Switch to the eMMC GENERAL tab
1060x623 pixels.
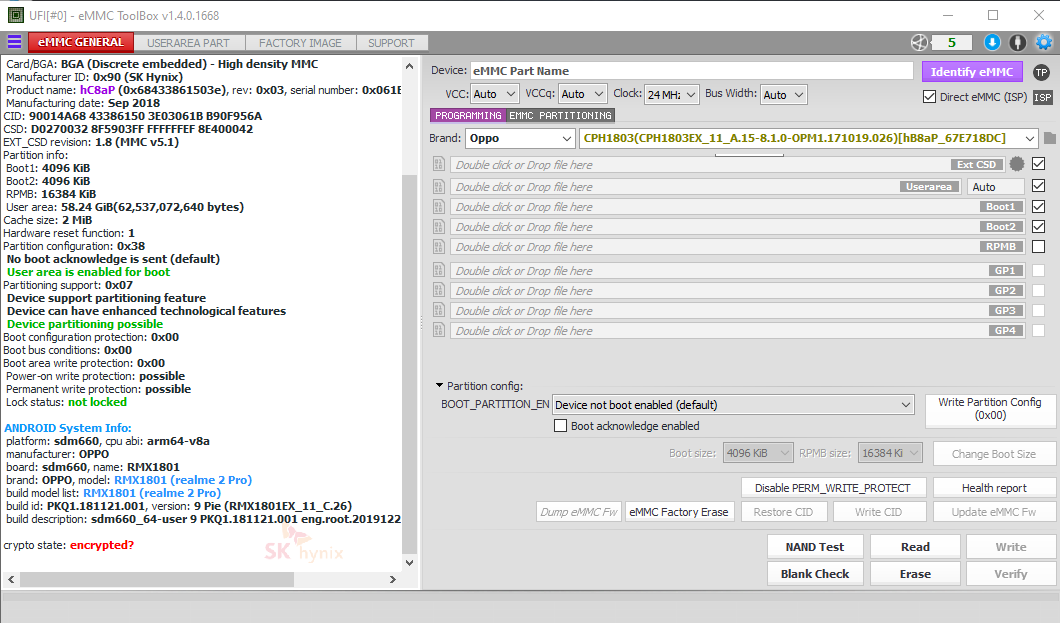pyautogui.click(x=81, y=43)
